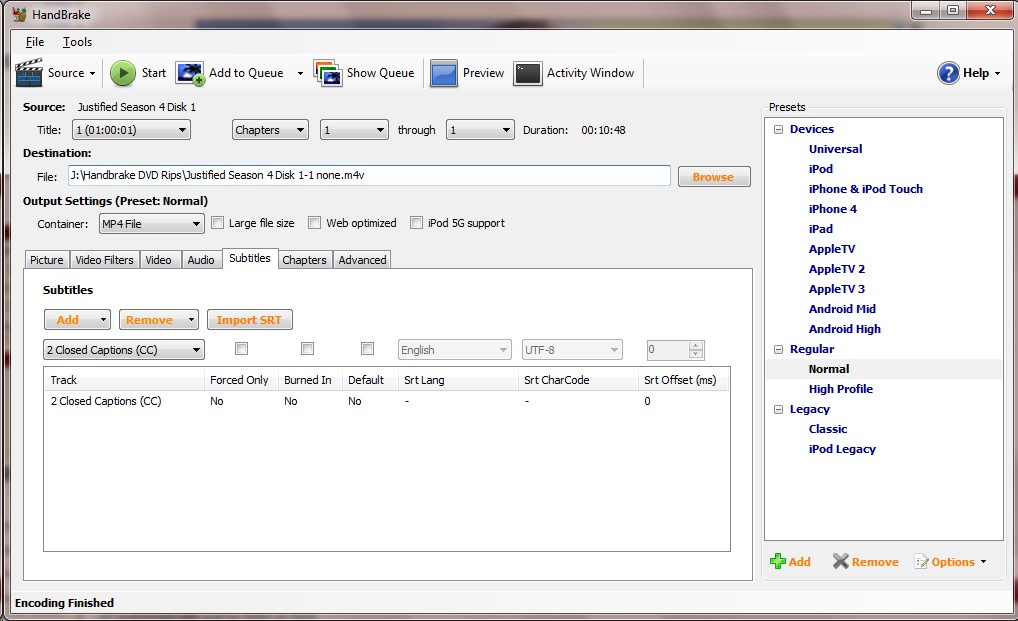Open the subtitle track Closed Captions dropdown
The height and width of the screenshot is (621, 1018).
tap(124, 350)
